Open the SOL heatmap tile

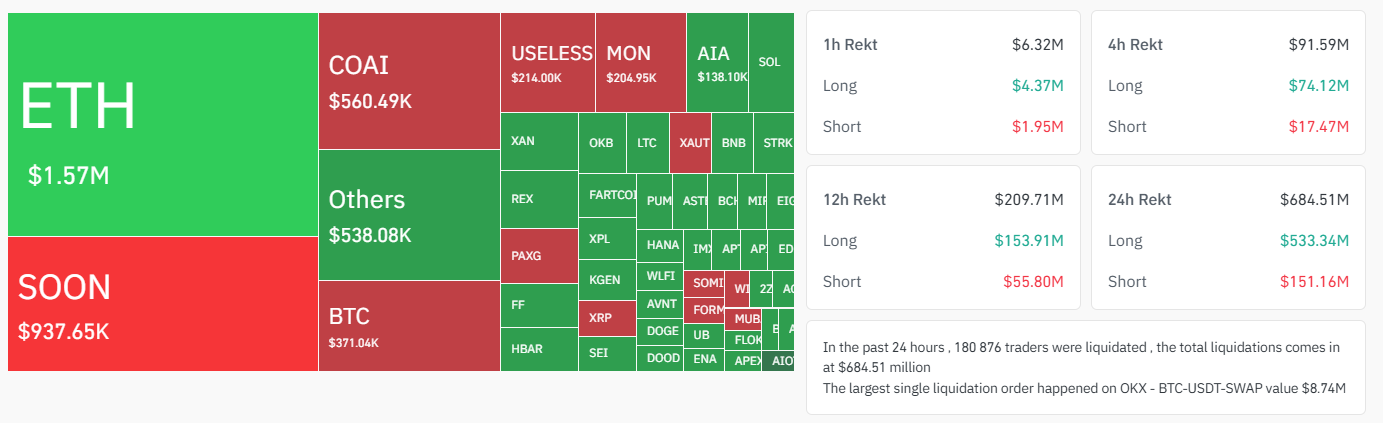[770, 62]
